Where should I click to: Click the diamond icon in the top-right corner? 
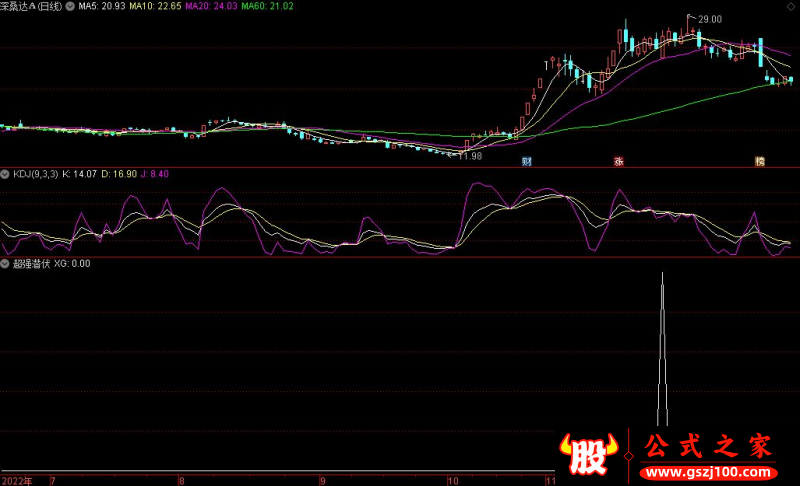pyautogui.click(x=791, y=6)
